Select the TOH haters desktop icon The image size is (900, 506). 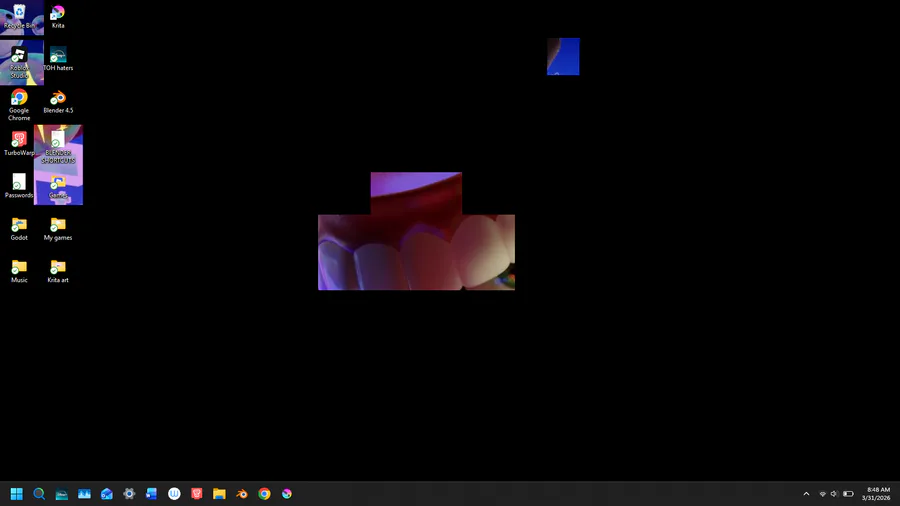click(58, 59)
